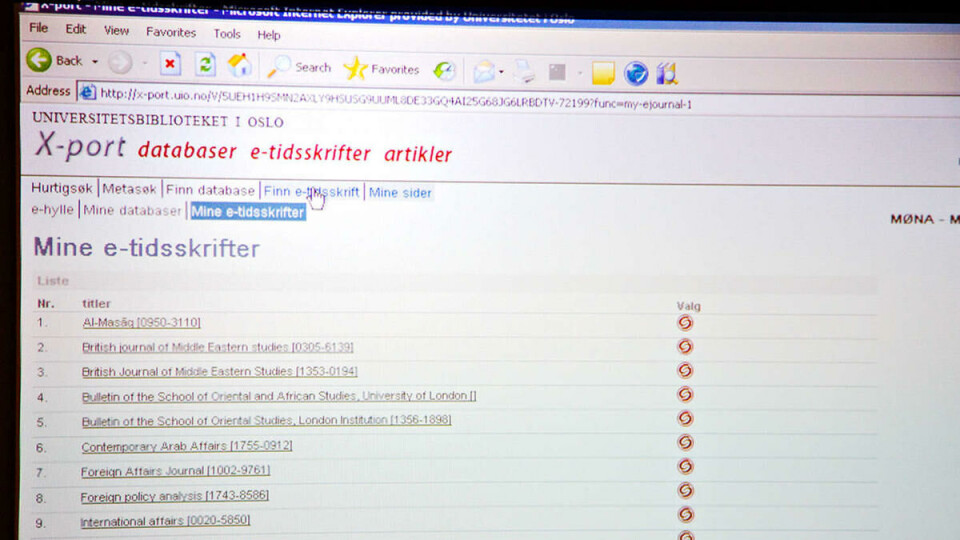The width and height of the screenshot is (960, 540).
Task: Switch to the Metasøk tab
Action: point(129,189)
